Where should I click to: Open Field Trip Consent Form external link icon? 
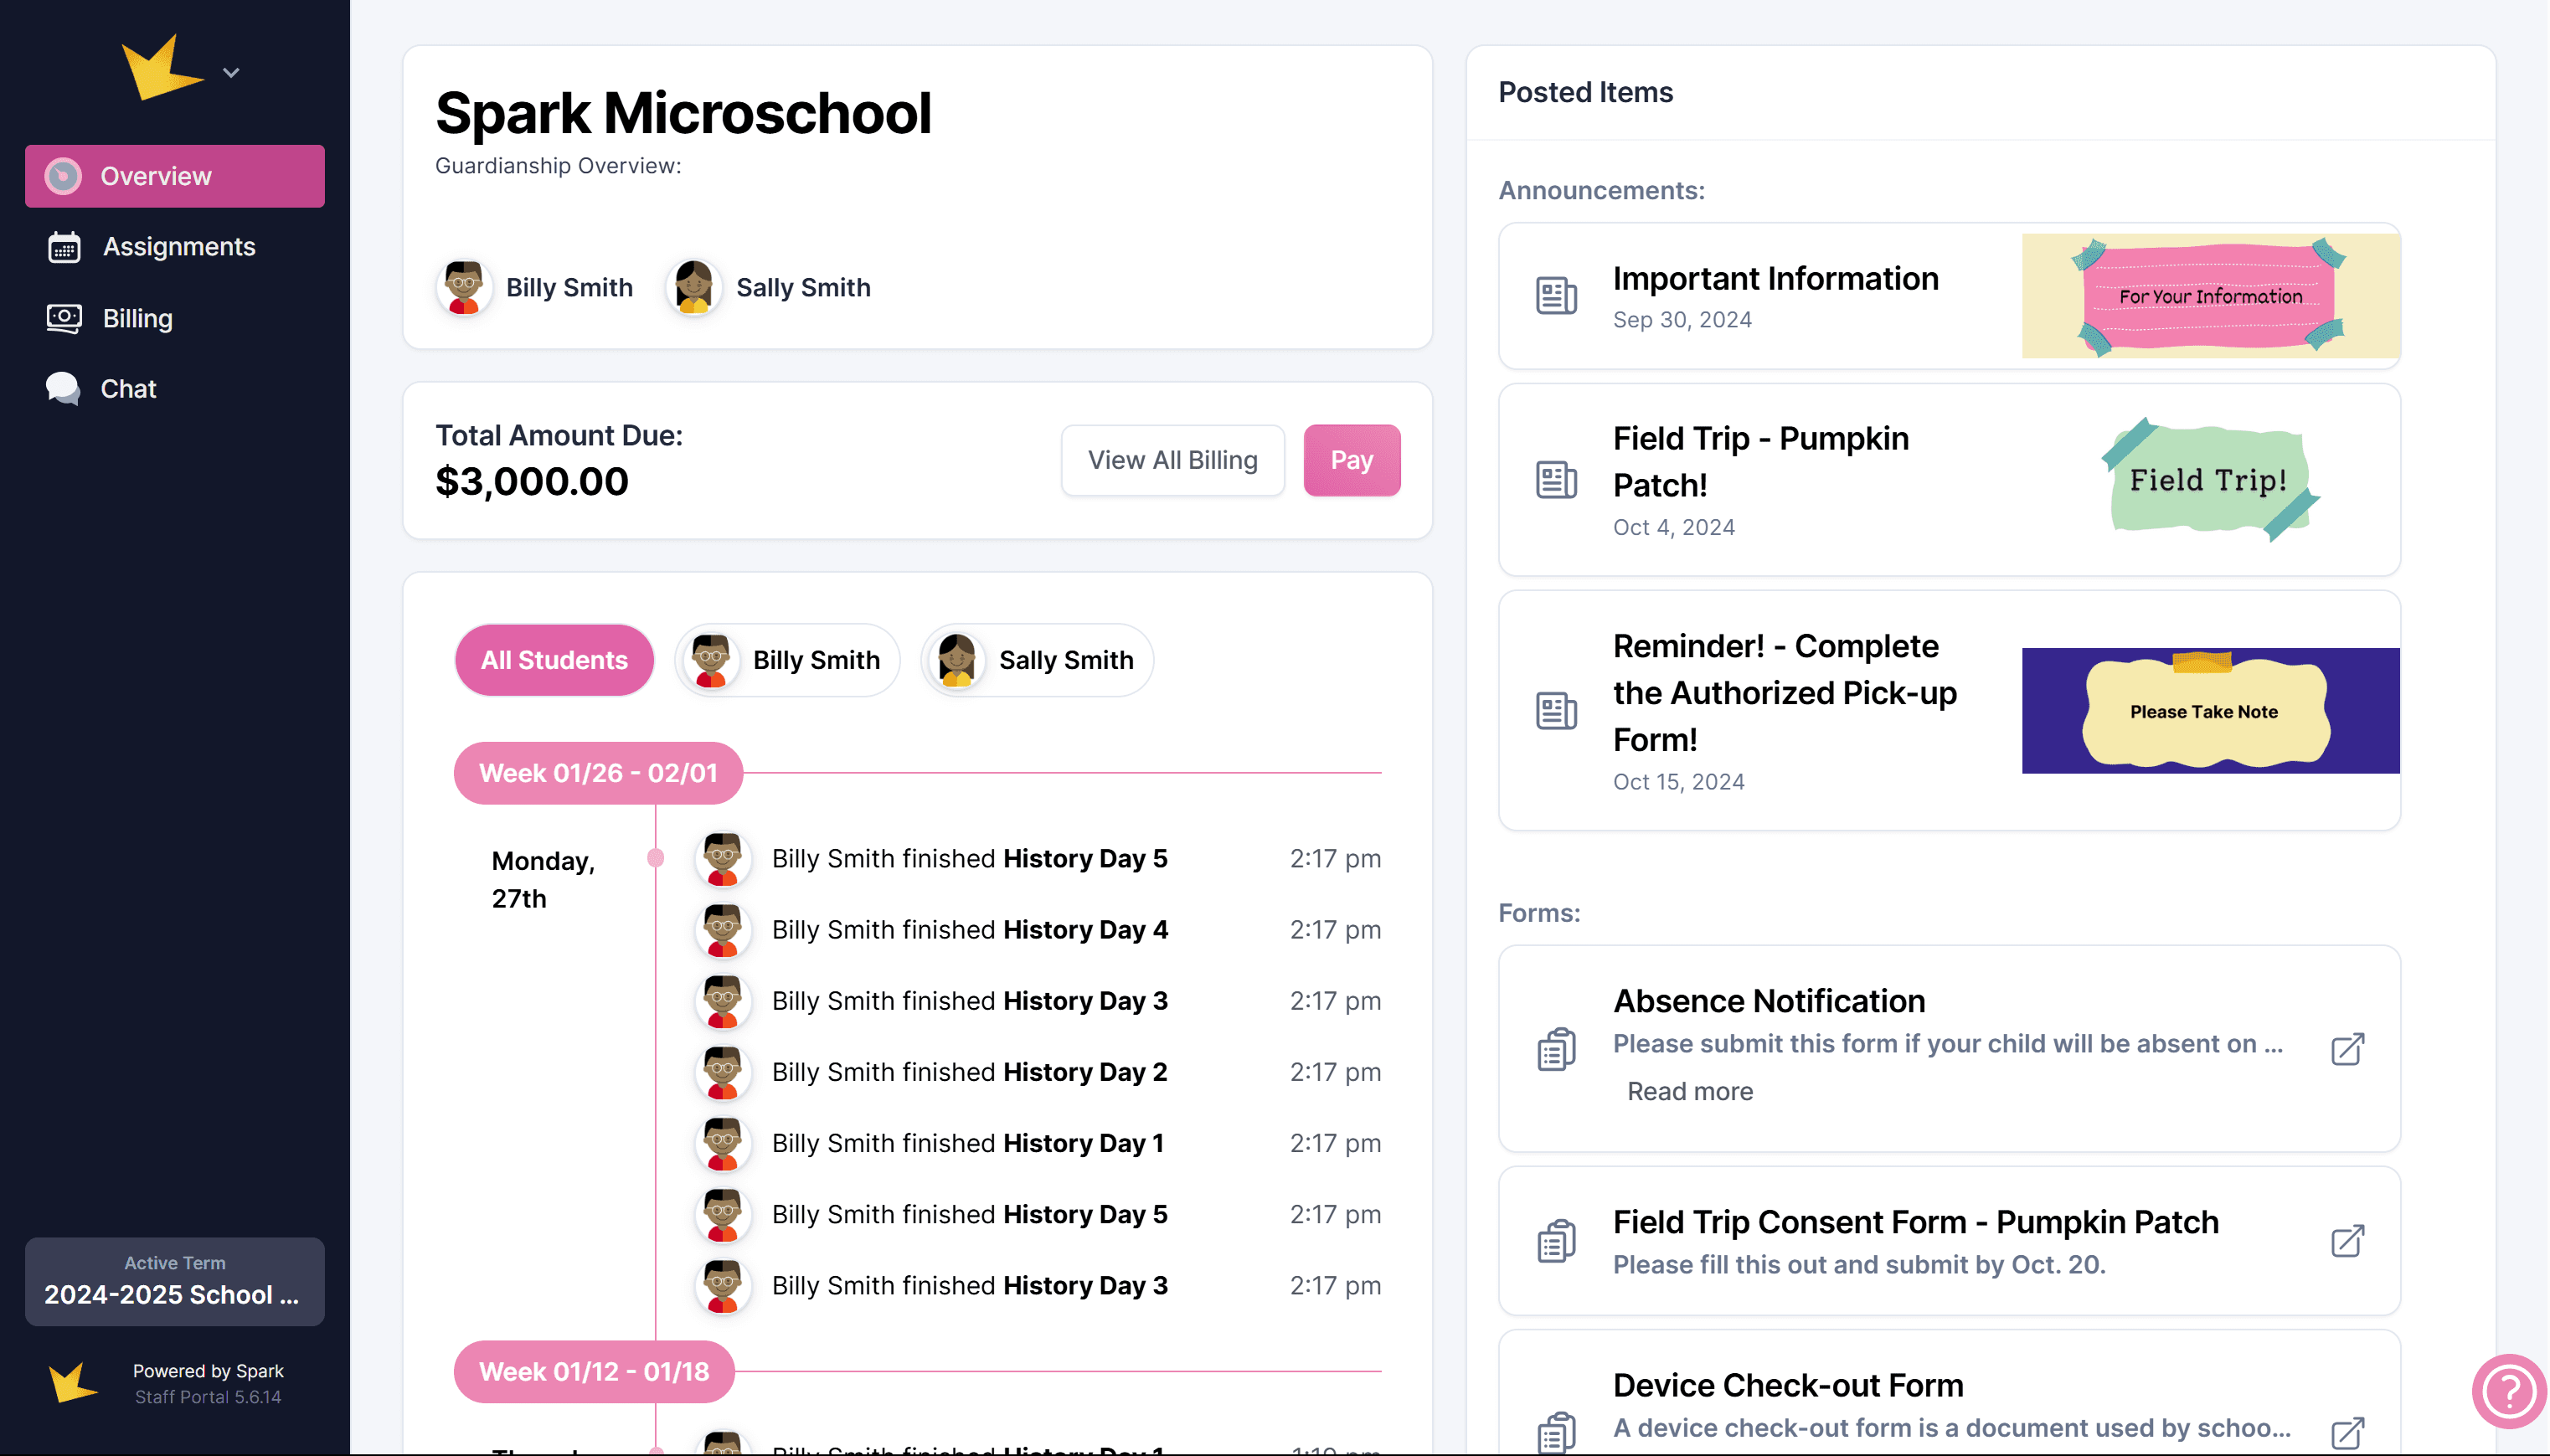pyautogui.click(x=2347, y=1241)
